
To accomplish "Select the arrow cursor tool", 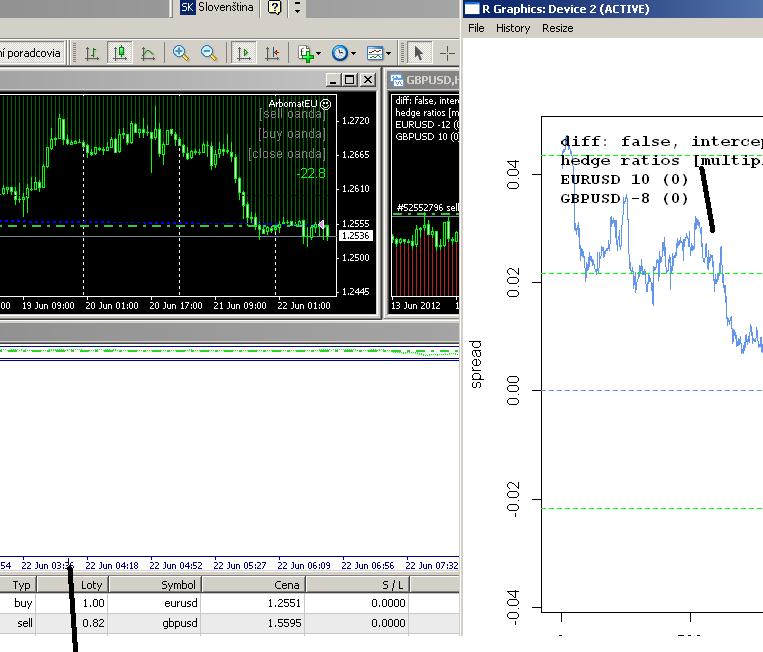I will tap(418, 53).
